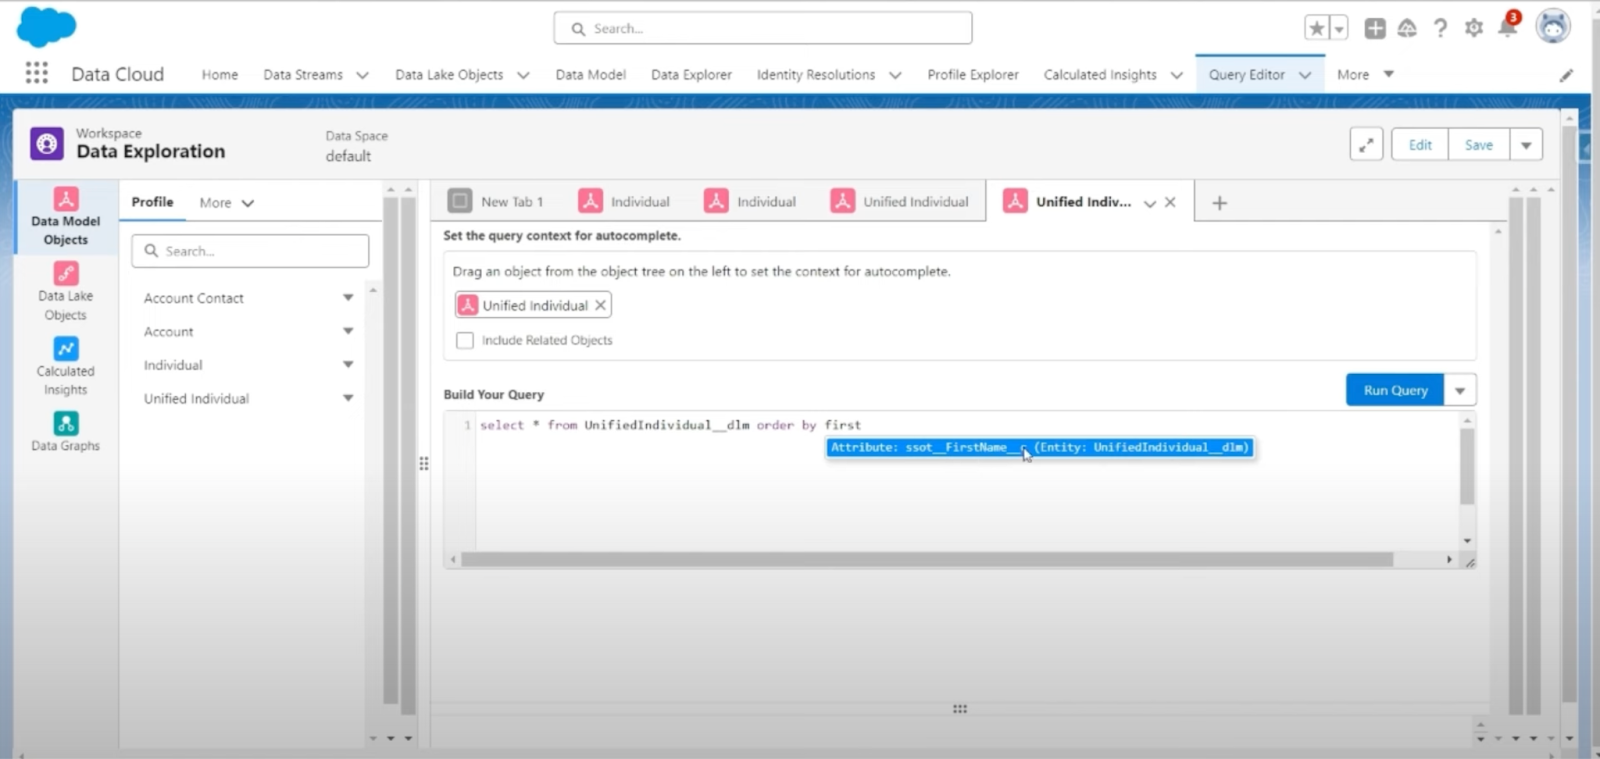Open the active tab's chevron menu
The image size is (1600, 759).
tap(1150, 203)
